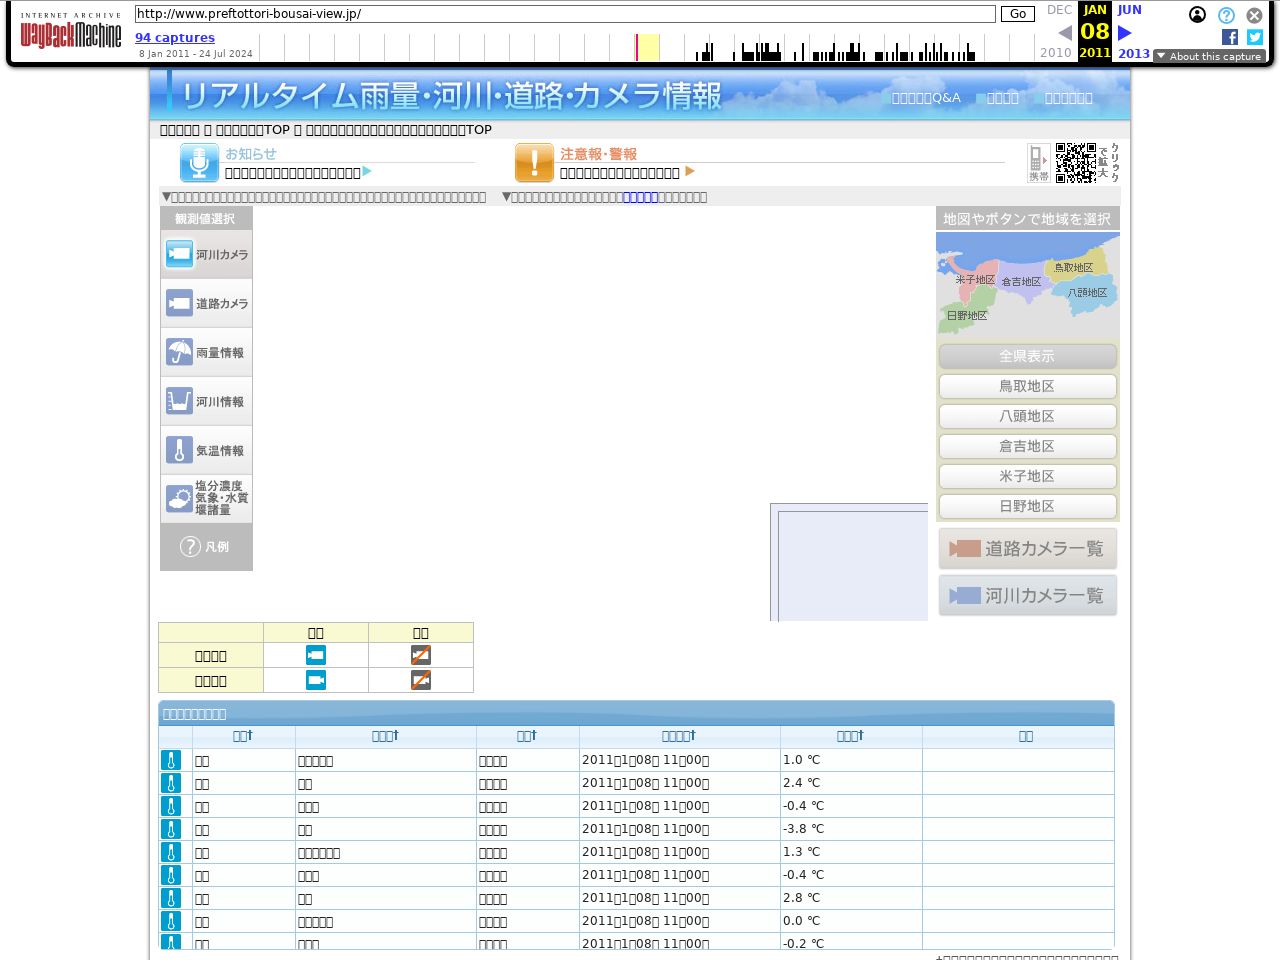Viewport: 1280px width, 960px height.
Task: Click the 凡例 question mark icon
Action: tap(190, 546)
